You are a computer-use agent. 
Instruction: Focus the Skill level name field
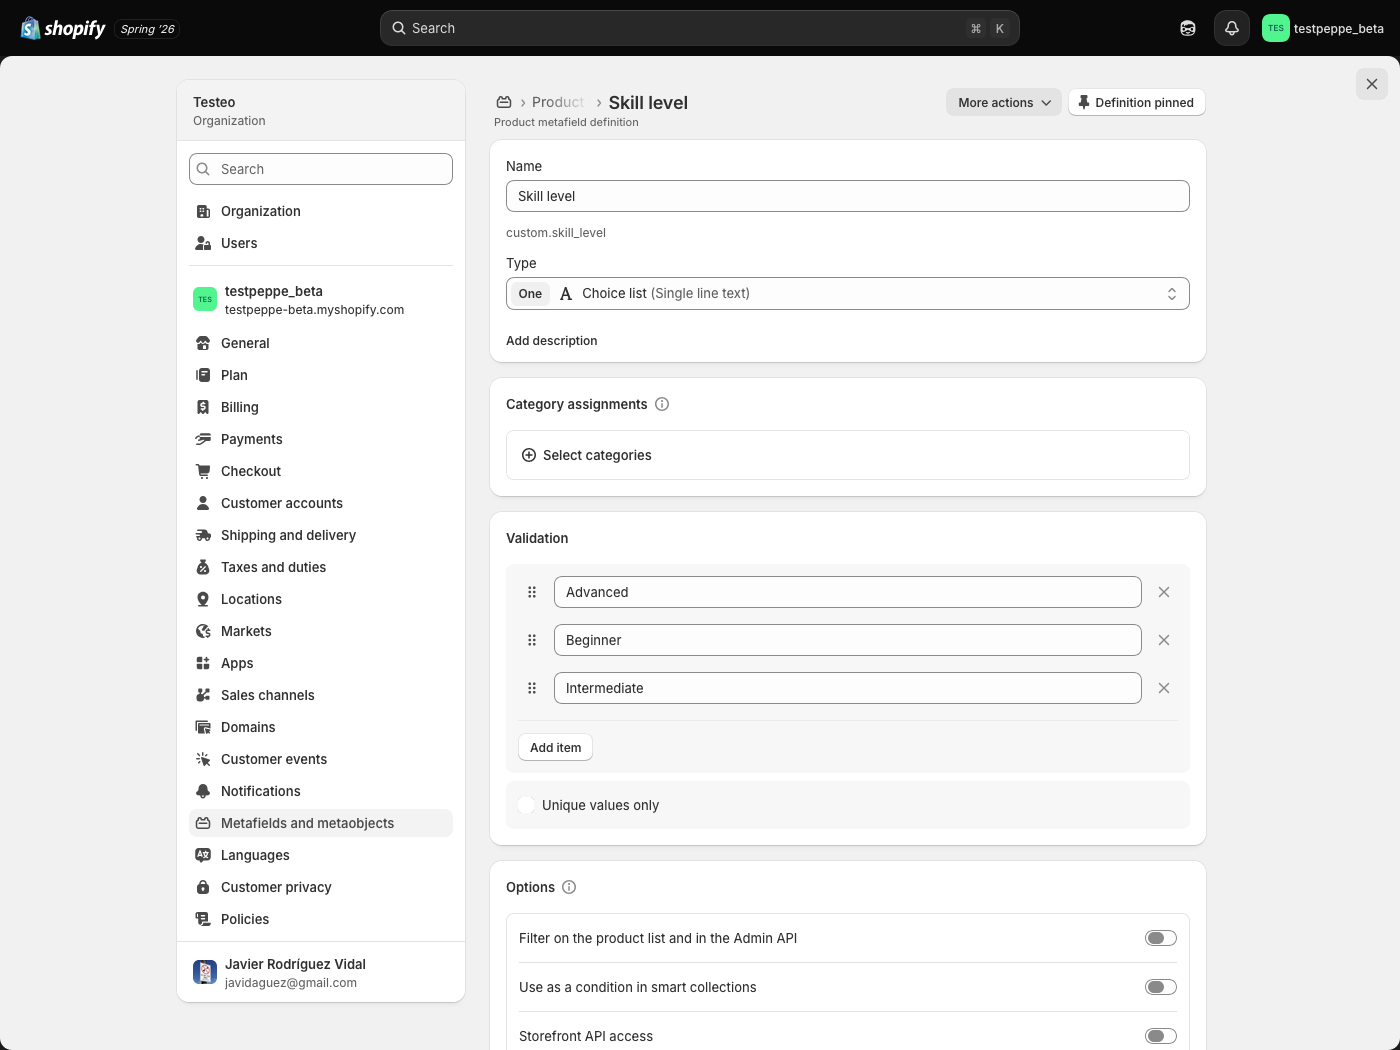coord(848,196)
